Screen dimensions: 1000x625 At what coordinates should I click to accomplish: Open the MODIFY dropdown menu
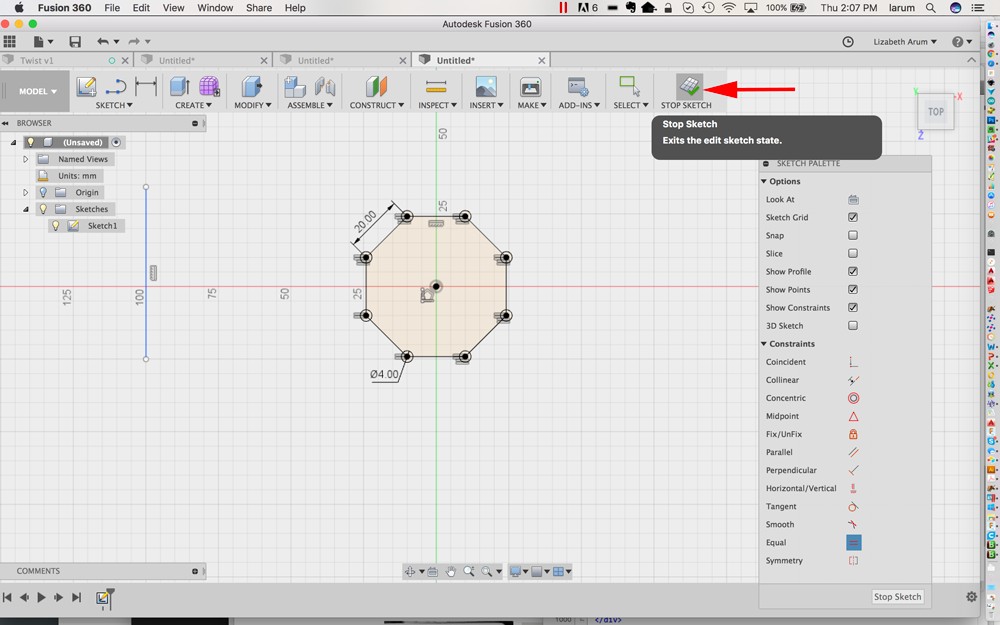point(253,105)
